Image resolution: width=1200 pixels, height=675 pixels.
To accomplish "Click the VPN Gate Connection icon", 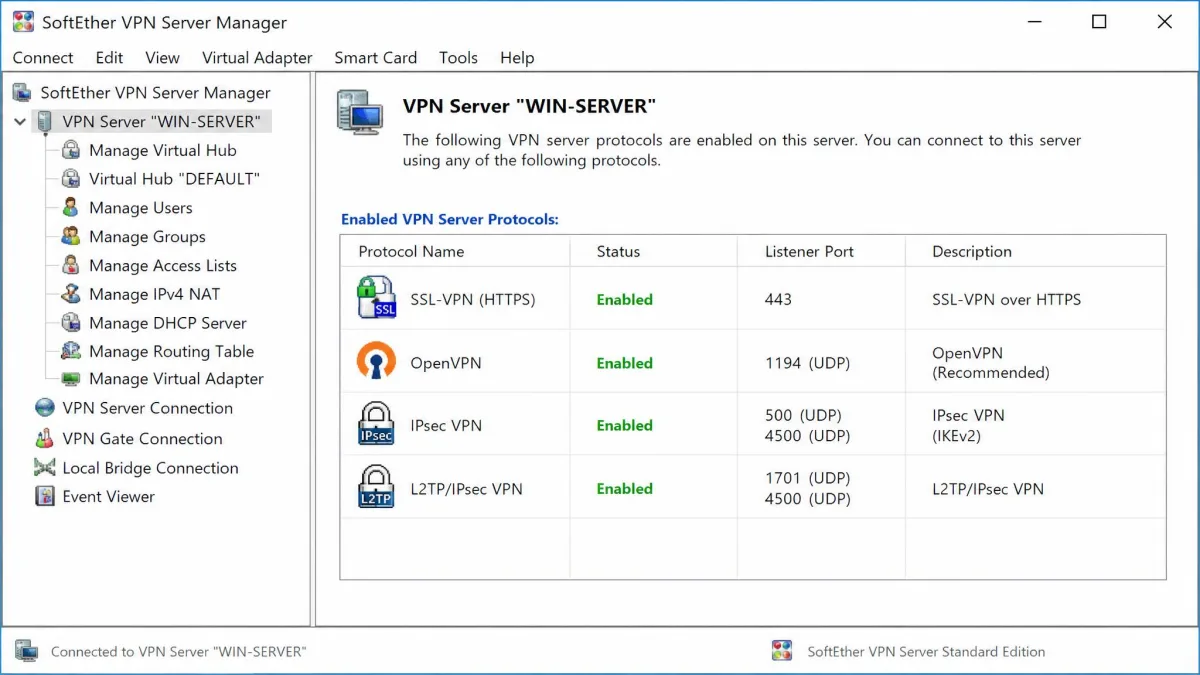I will coord(44,438).
